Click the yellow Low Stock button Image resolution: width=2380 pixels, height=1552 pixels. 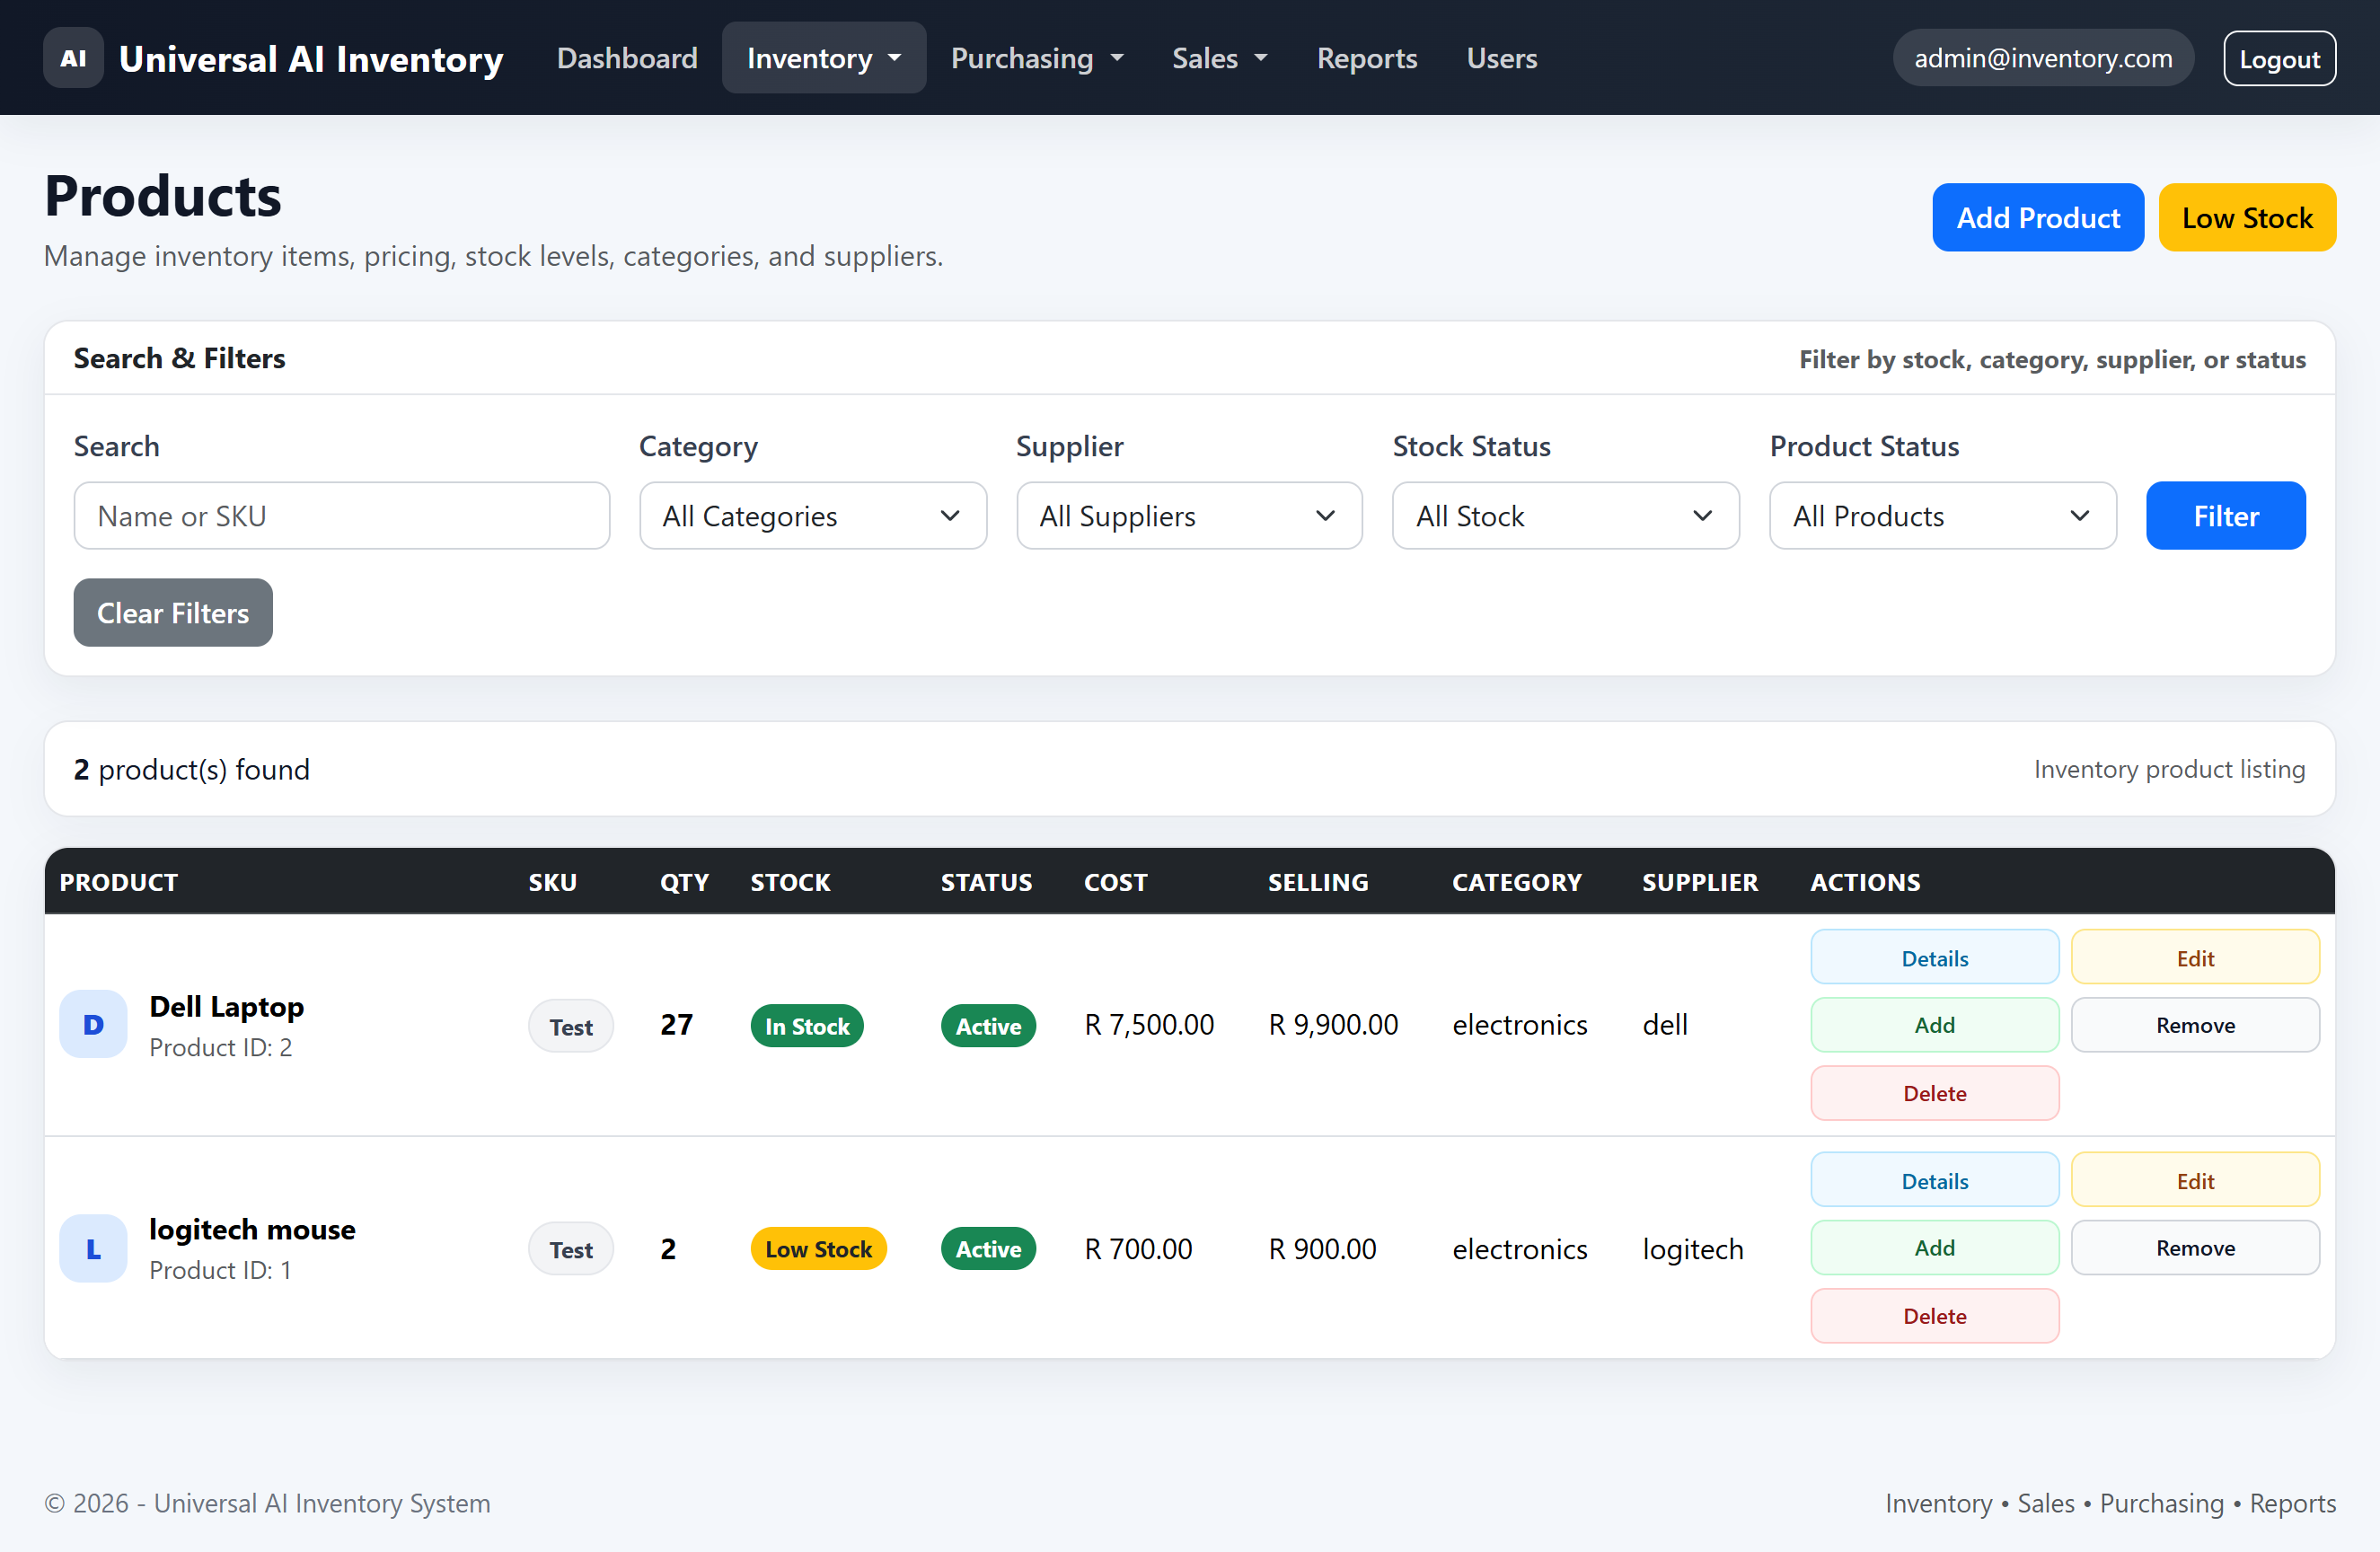[2247, 217]
